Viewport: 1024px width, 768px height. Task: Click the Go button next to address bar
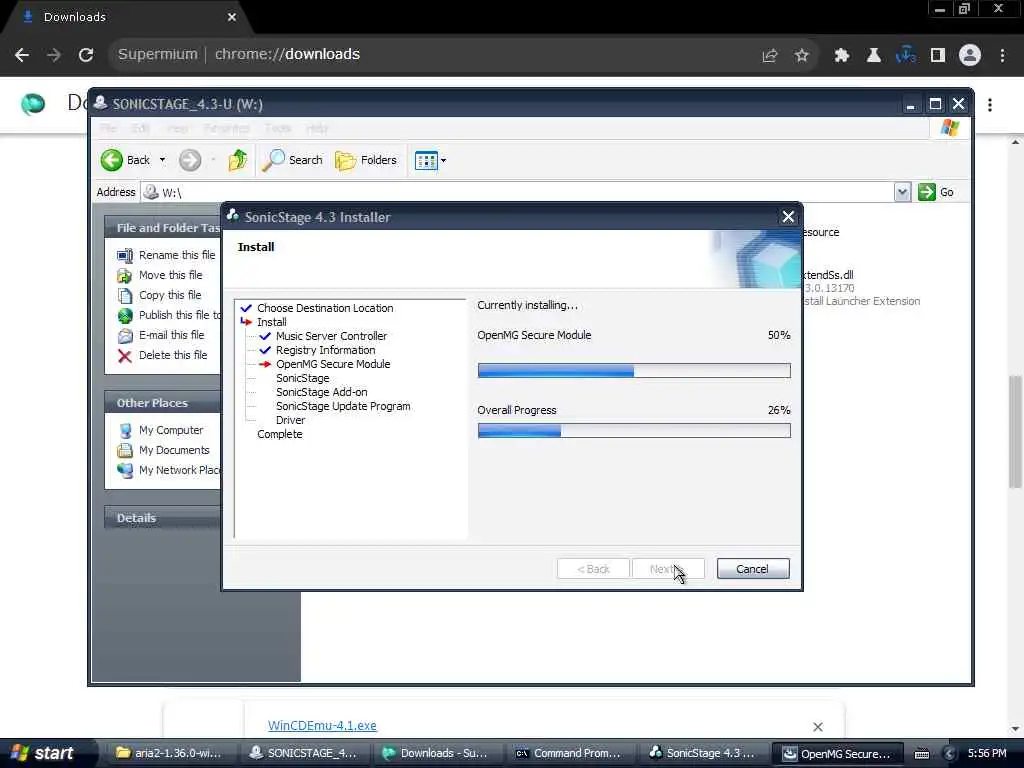936,192
